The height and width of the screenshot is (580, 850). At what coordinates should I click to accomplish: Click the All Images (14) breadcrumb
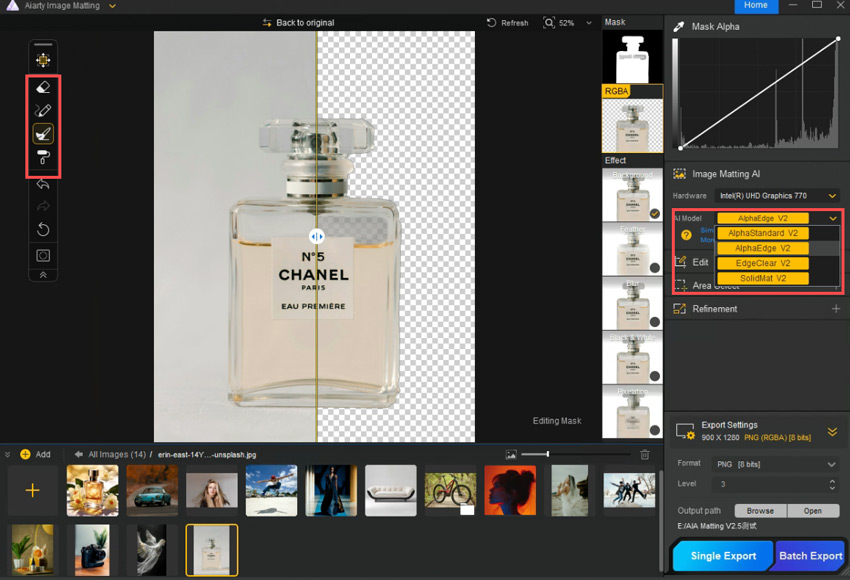coord(117,454)
